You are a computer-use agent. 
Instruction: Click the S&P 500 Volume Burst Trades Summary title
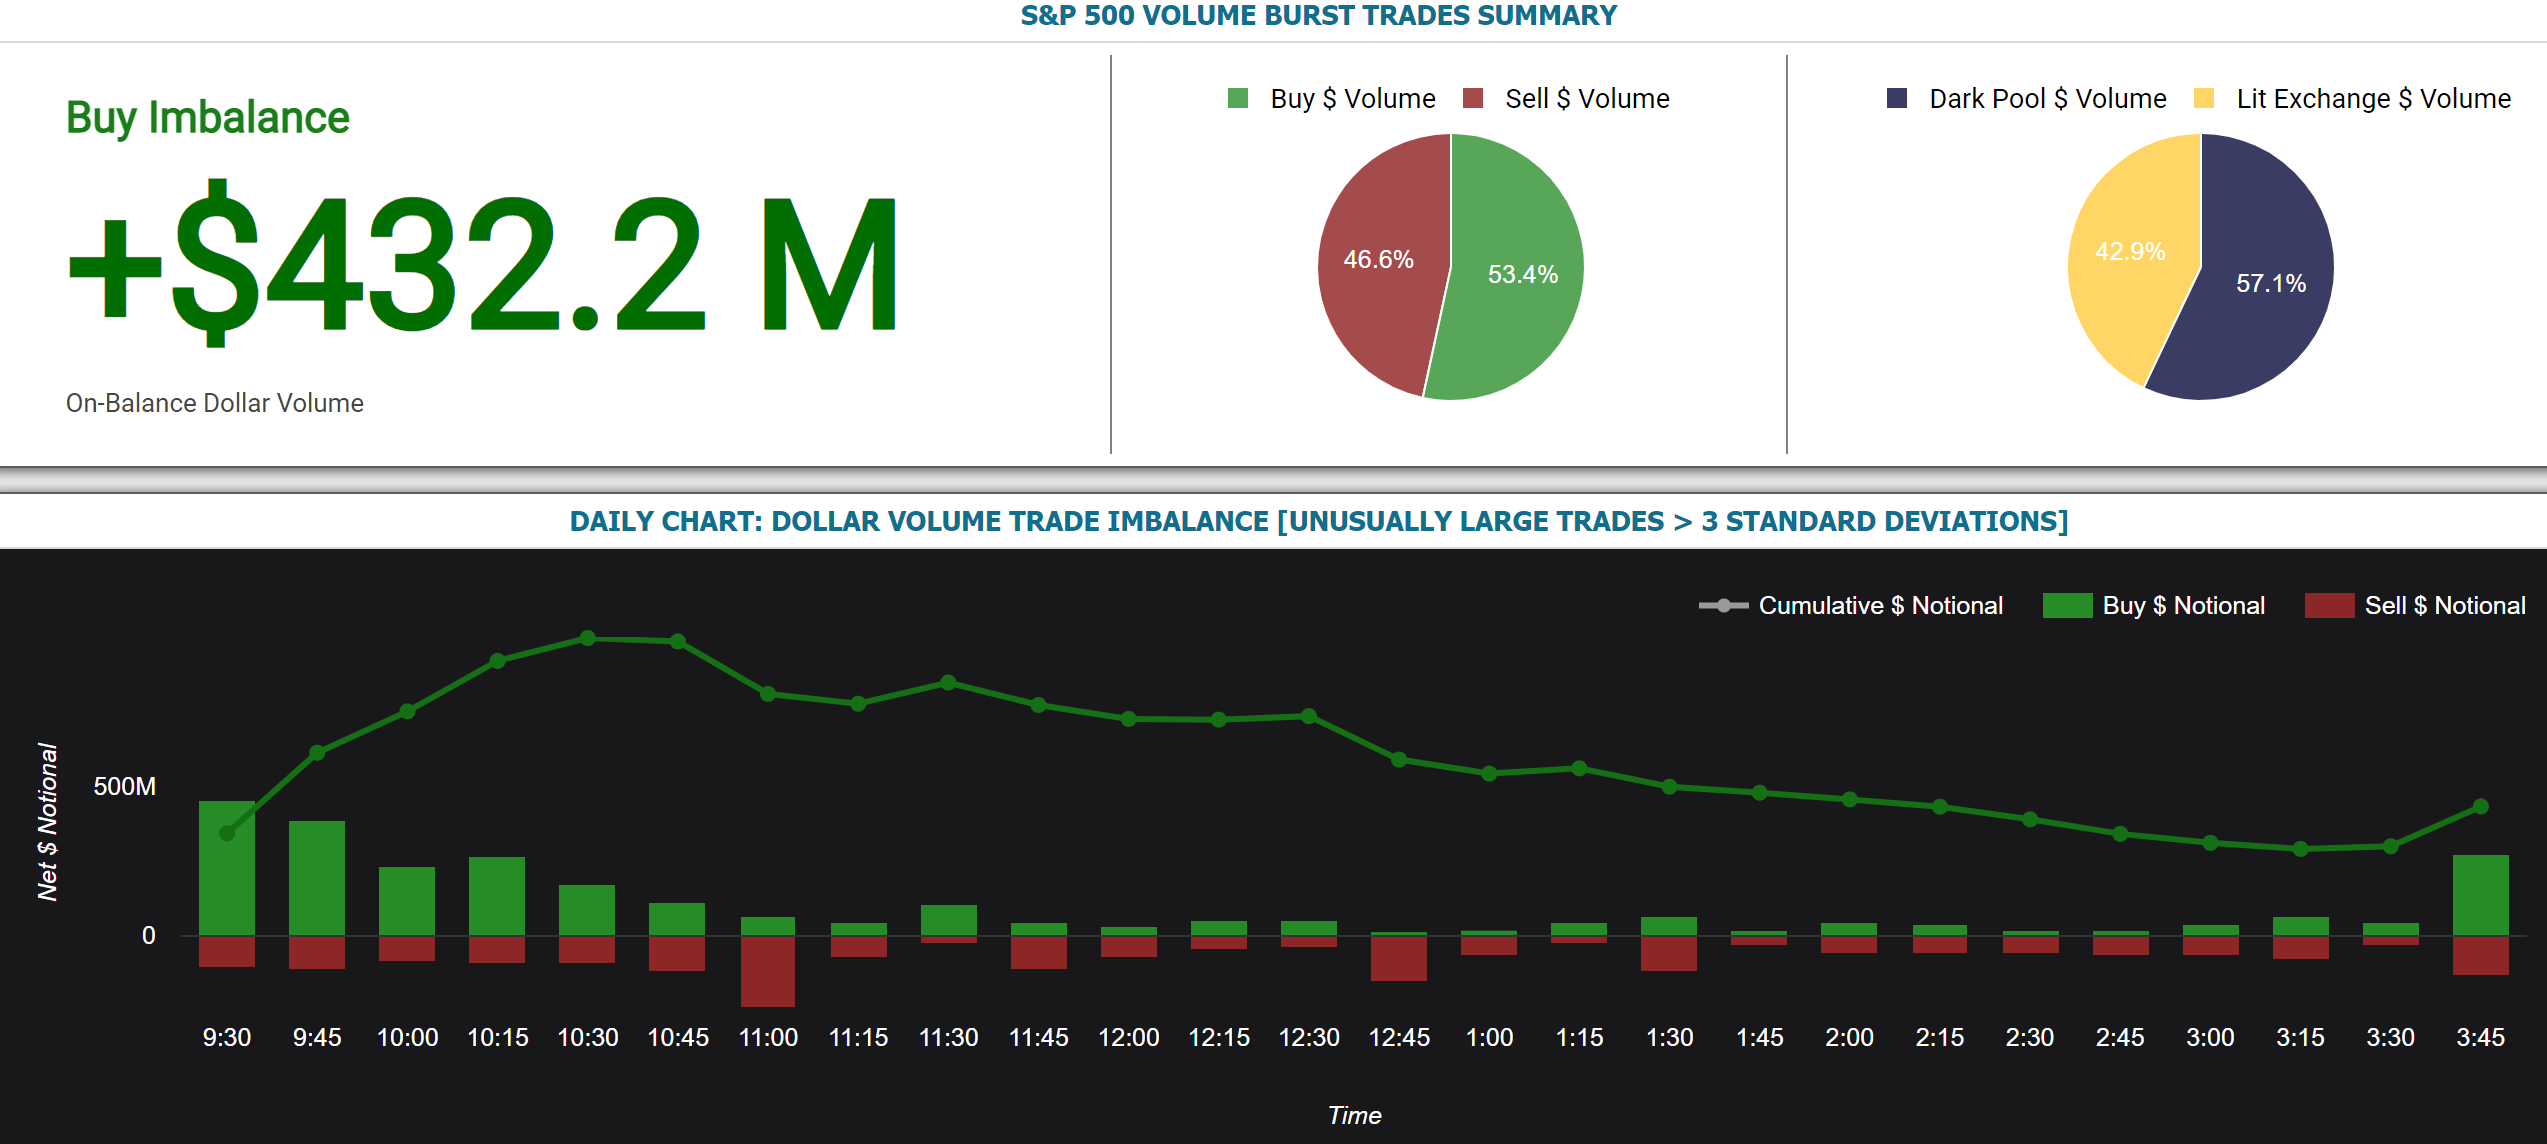click(1318, 16)
